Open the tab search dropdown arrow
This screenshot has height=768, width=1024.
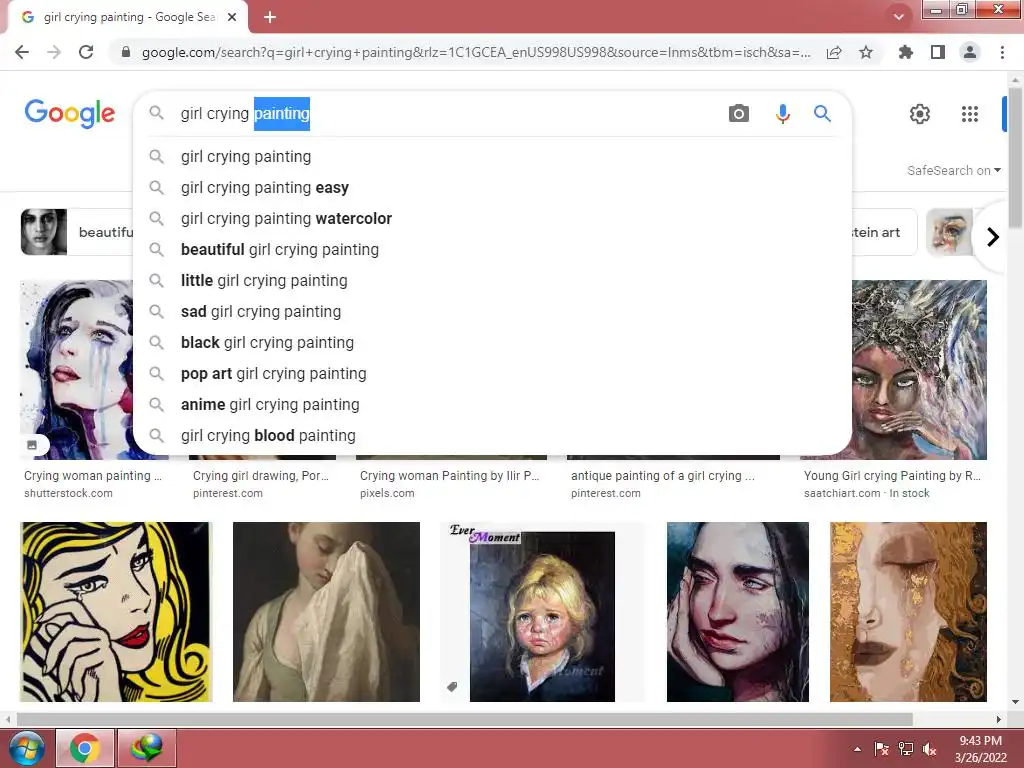pos(899,17)
